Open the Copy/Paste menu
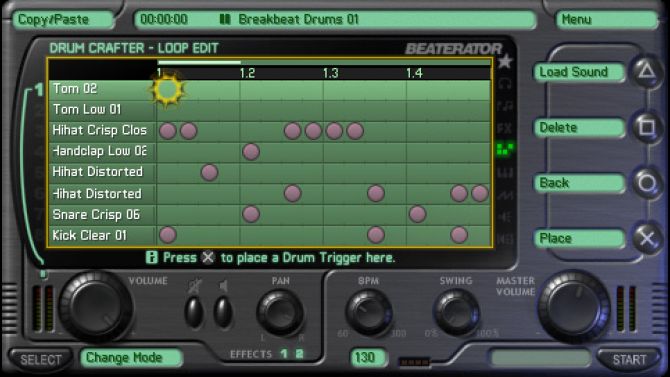This screenshot has height=377, width=670. click(x=63, y=20)
